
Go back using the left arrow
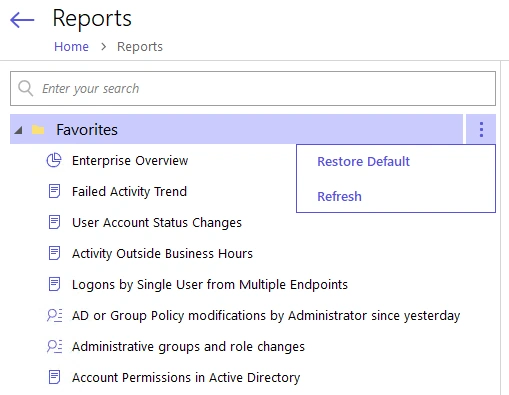(x=22, y=20)
